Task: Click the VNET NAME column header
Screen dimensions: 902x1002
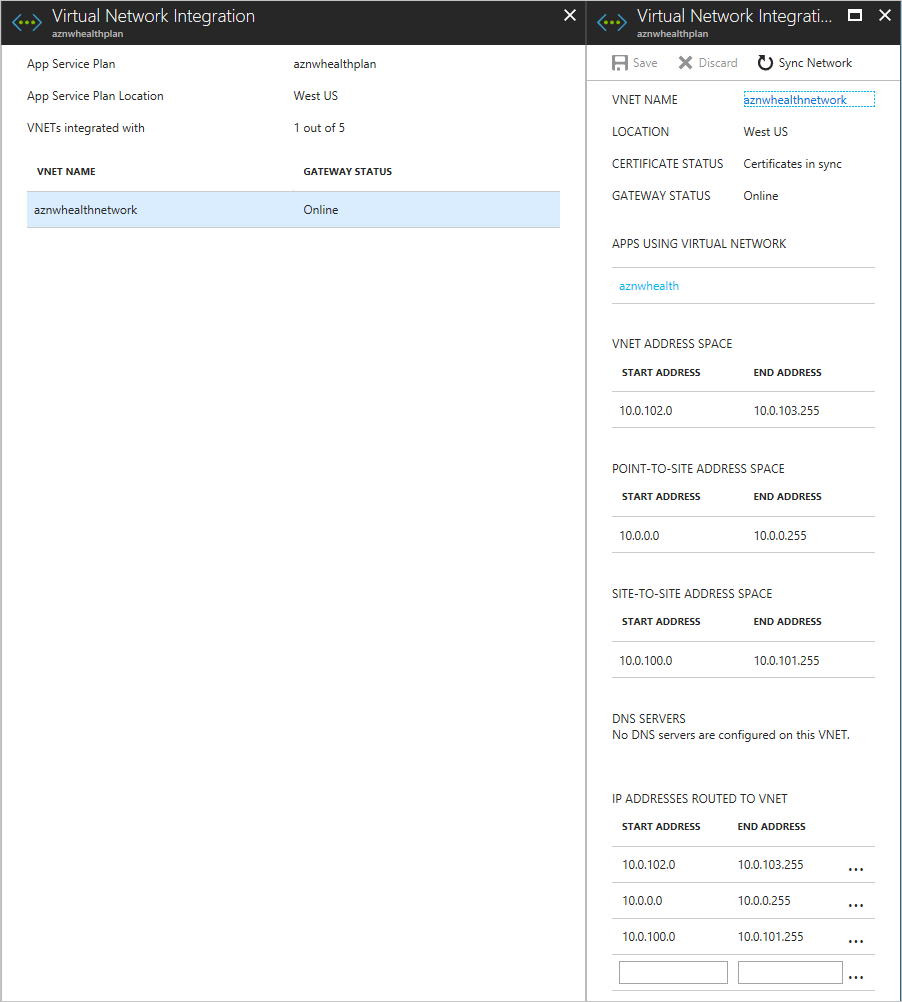Action: point(66,171)
